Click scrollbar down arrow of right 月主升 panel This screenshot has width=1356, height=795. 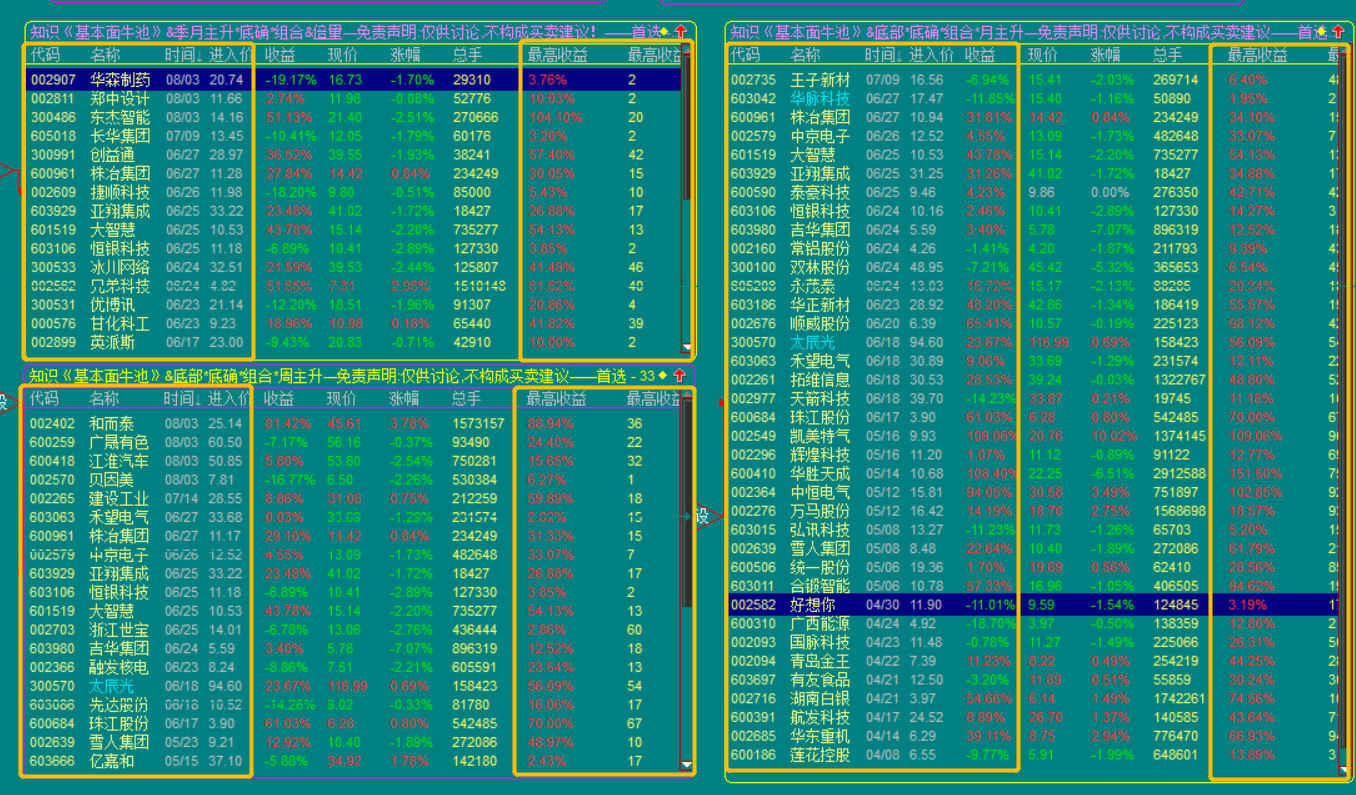pyautogui.click(x=1344, y=770)
